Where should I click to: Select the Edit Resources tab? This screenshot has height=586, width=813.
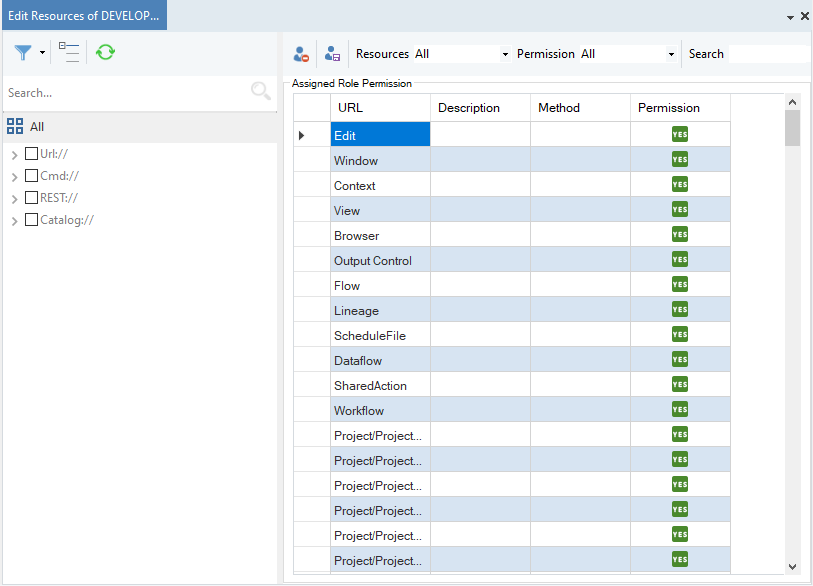(x=83, y=15)
